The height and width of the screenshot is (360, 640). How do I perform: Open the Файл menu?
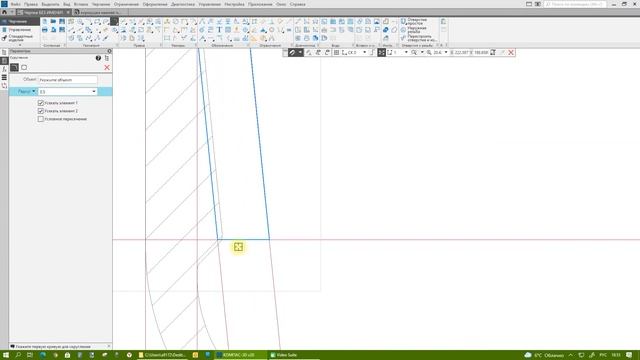pos(16,4)
